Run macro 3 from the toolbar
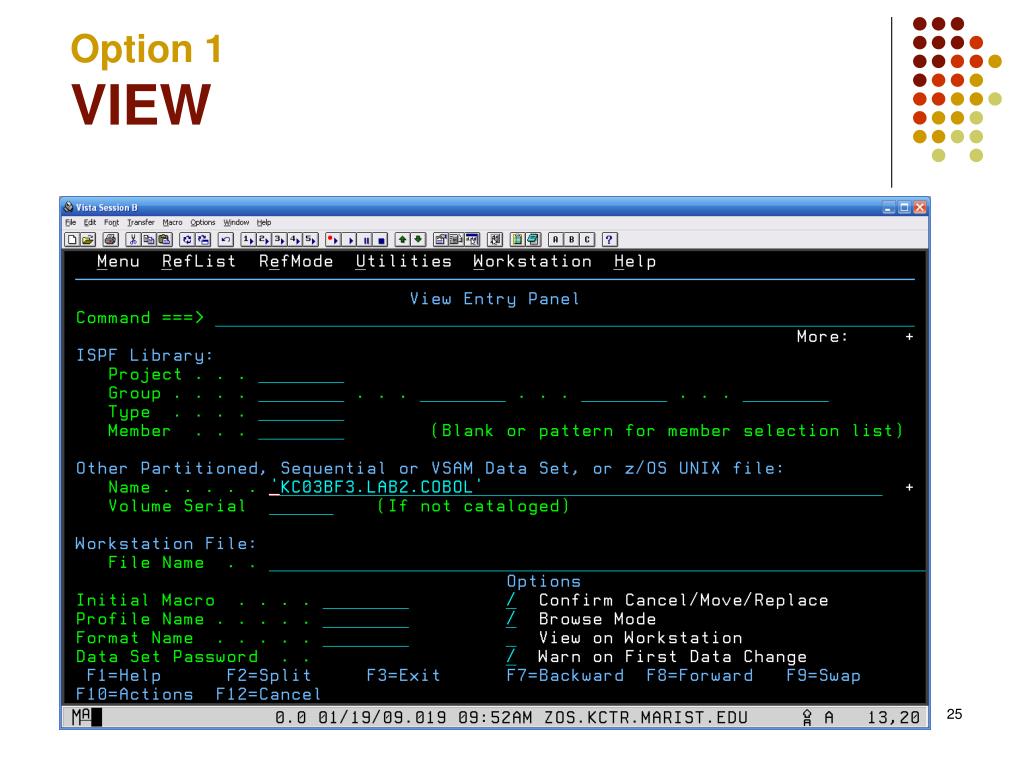1024x768 pixels. 280,240
